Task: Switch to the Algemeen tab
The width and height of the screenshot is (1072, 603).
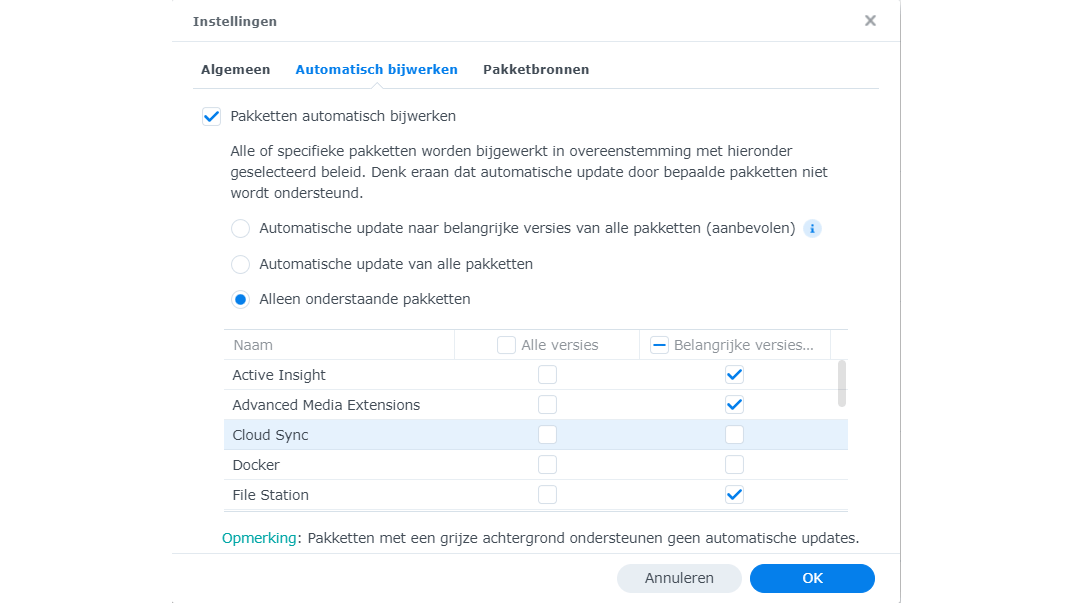Action: pyautogui.click(x=235, y=70)
